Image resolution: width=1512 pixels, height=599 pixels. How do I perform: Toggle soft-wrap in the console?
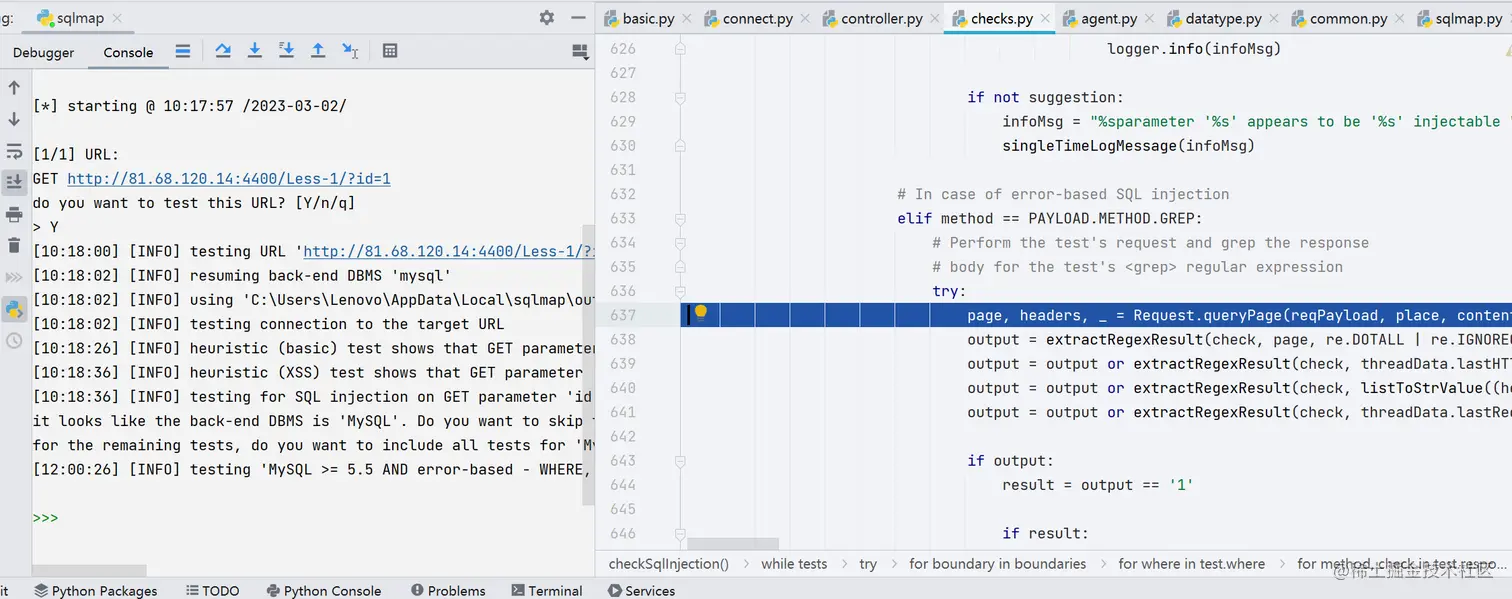pos(14,151)
